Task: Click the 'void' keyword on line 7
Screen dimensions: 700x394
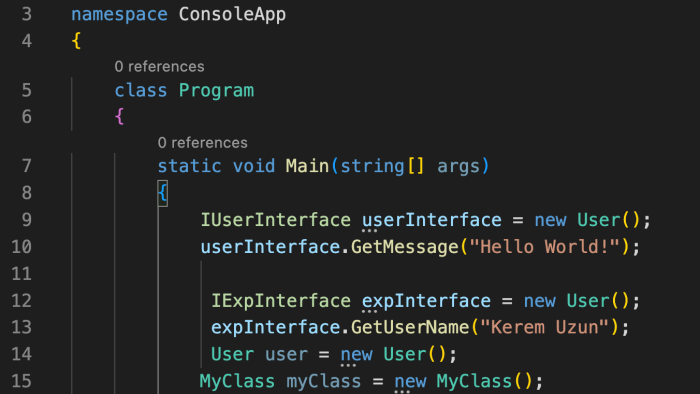Action: pyautogui.click(x=254, y=166)
